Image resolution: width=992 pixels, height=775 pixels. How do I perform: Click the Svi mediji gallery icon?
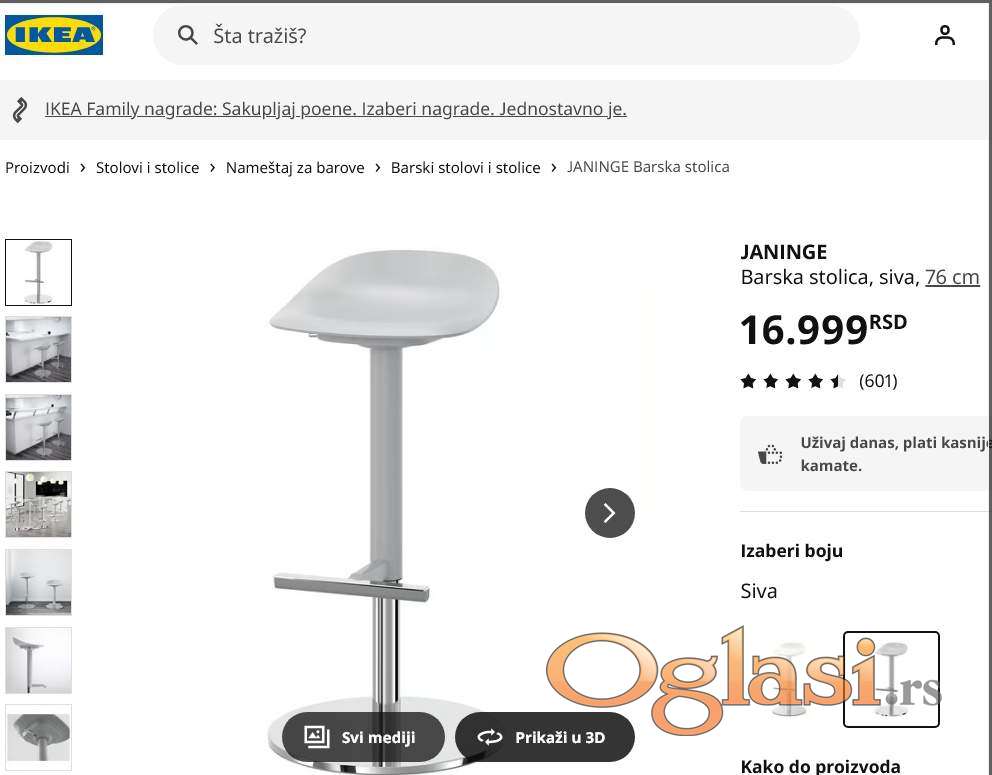tap(317, 736)
